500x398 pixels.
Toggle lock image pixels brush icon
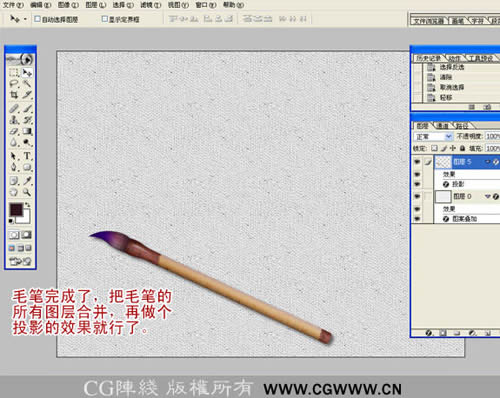point(444,148)
